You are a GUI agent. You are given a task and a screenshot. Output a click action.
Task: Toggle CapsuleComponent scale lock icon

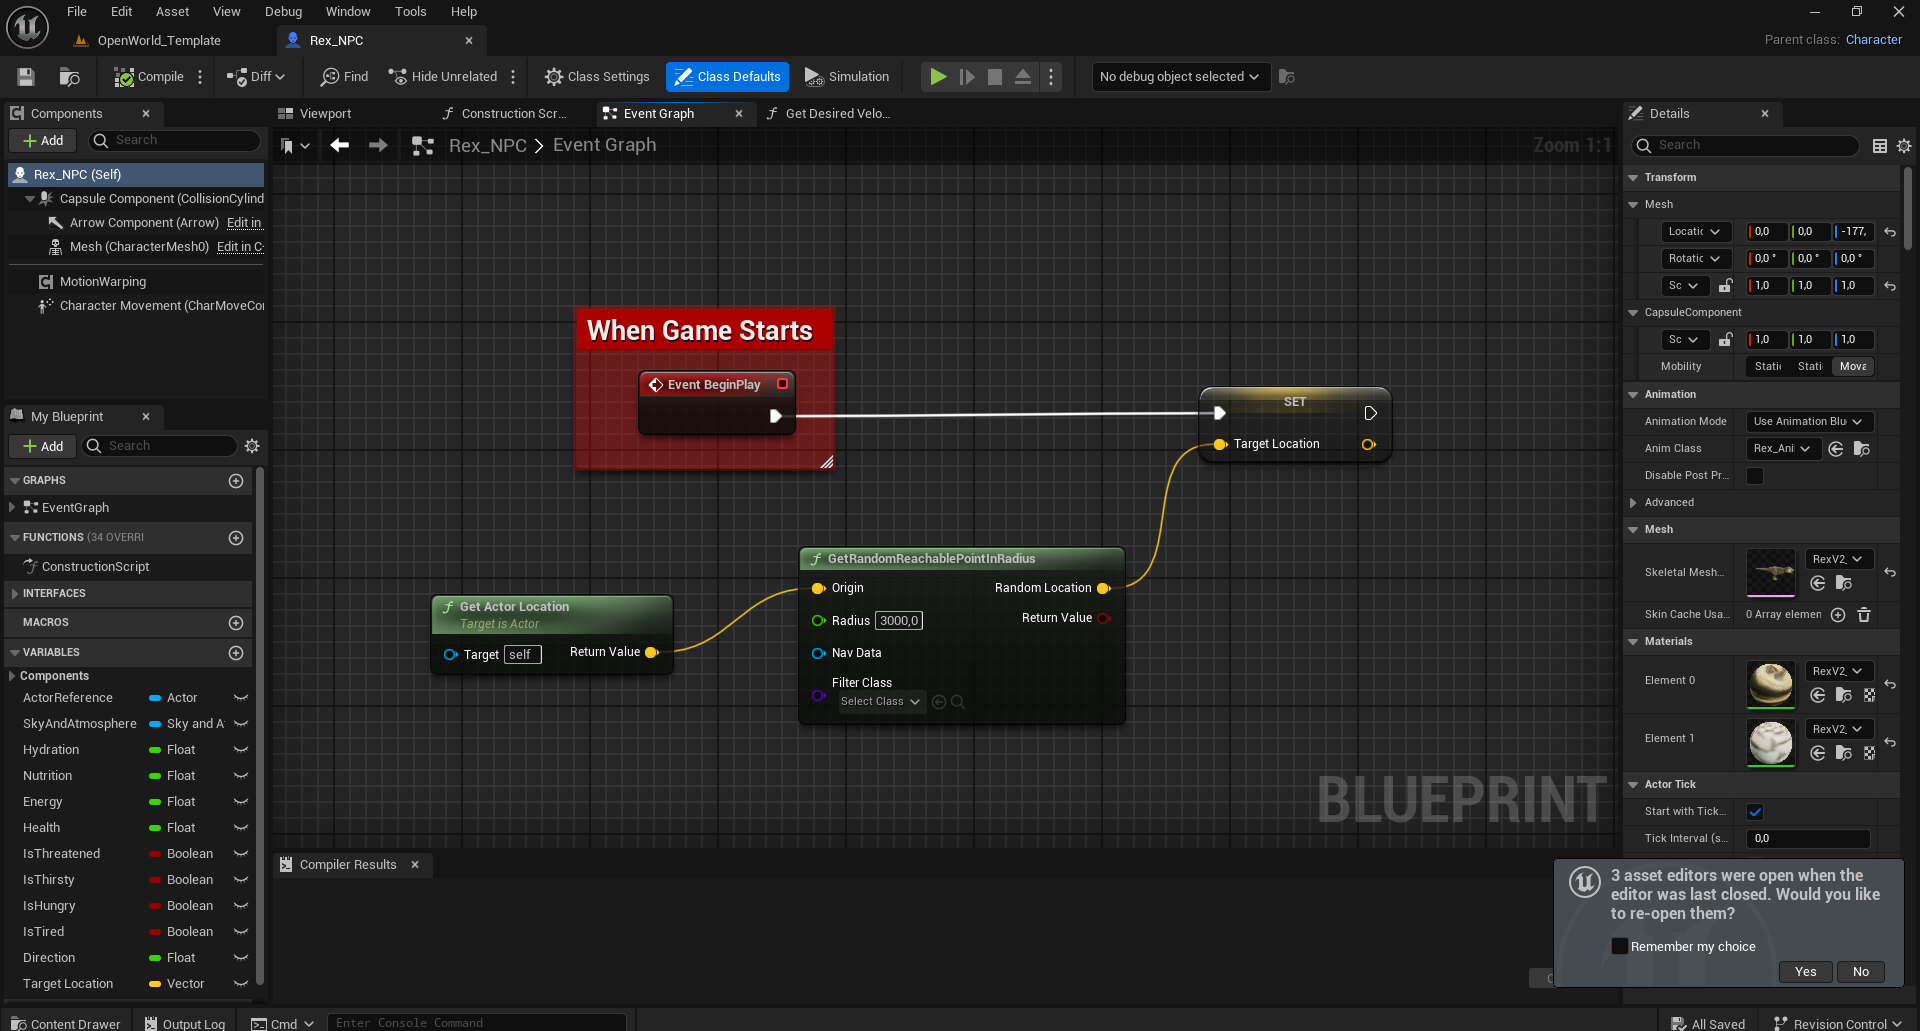tap(1725, 340)
